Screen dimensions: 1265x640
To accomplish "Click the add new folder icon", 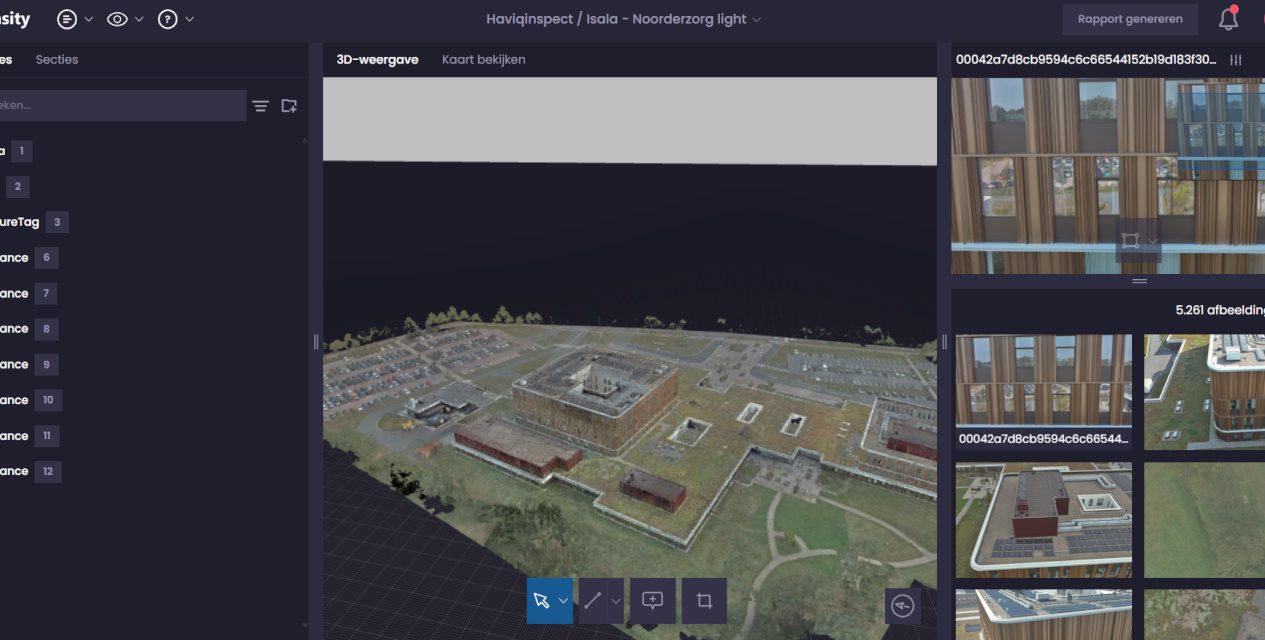I will coord(289,106).
